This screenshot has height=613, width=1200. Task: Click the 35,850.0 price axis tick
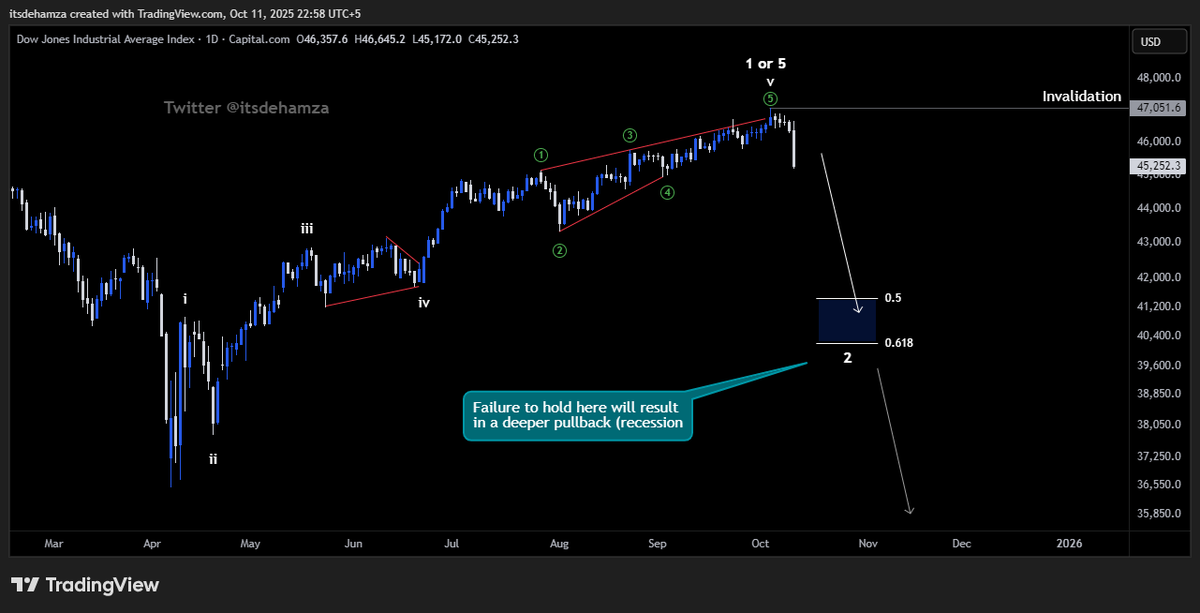click(x=1161, y=514)
